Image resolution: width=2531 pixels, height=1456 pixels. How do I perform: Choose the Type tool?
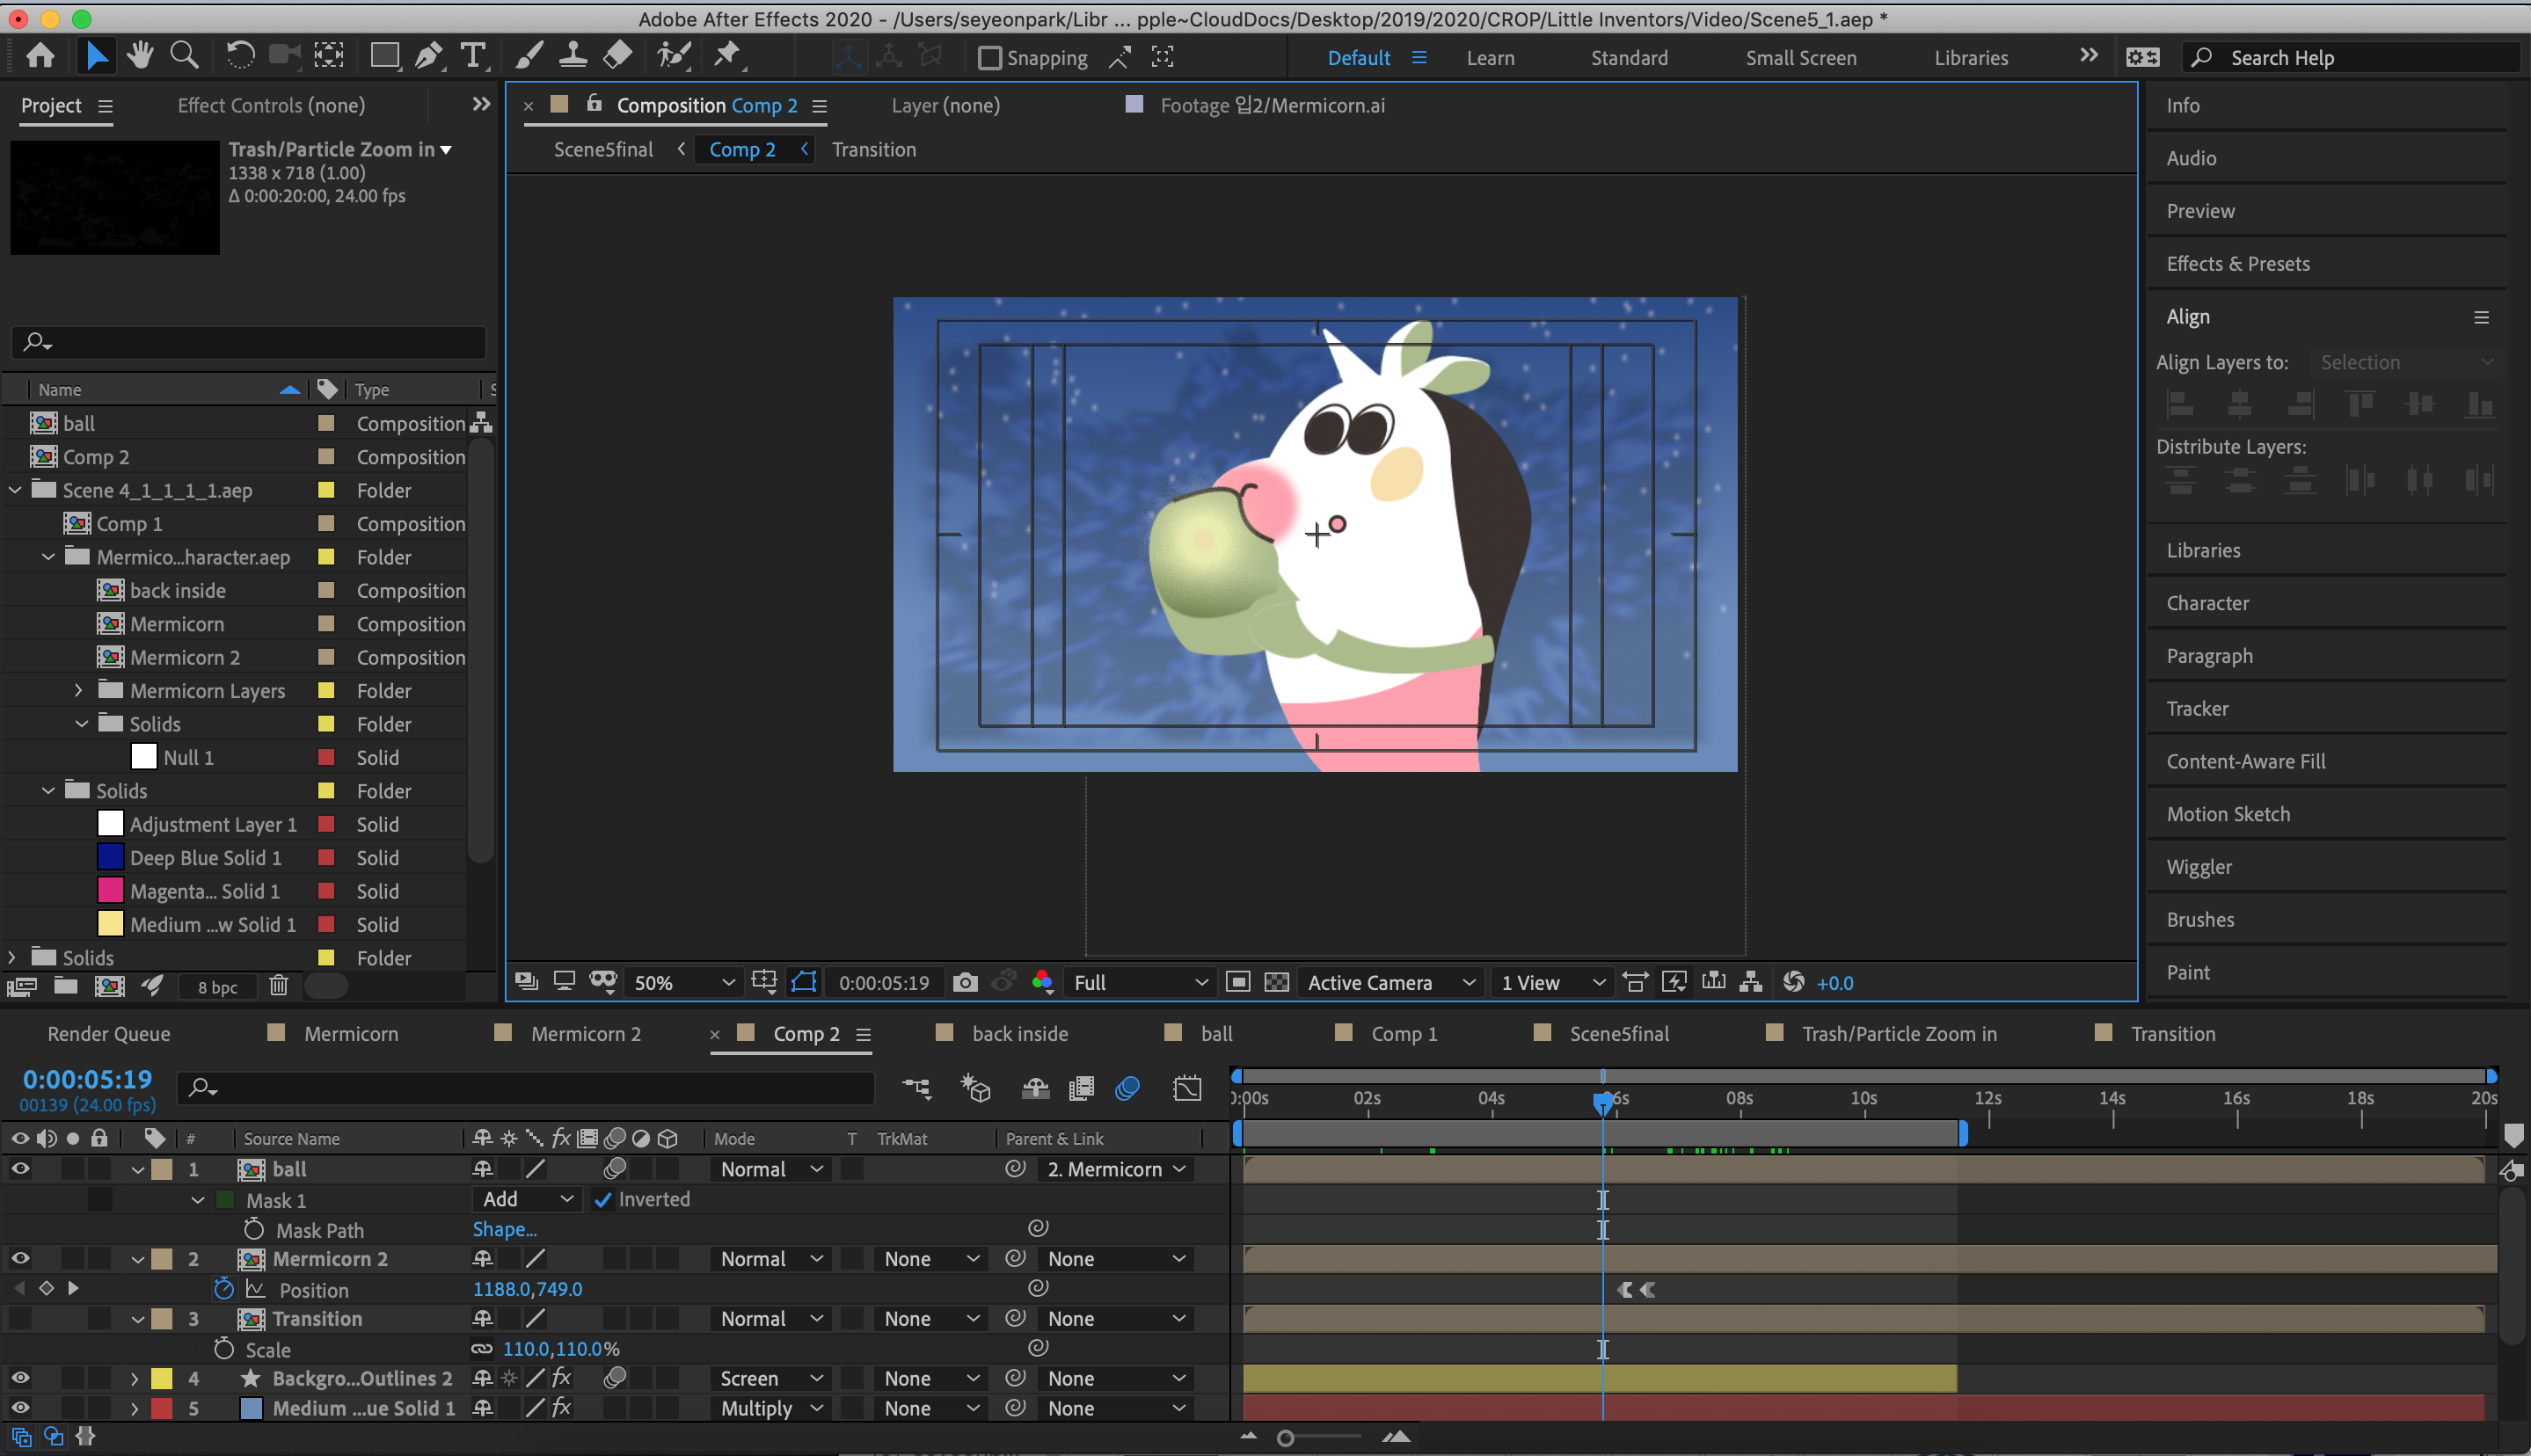point(473,56)
